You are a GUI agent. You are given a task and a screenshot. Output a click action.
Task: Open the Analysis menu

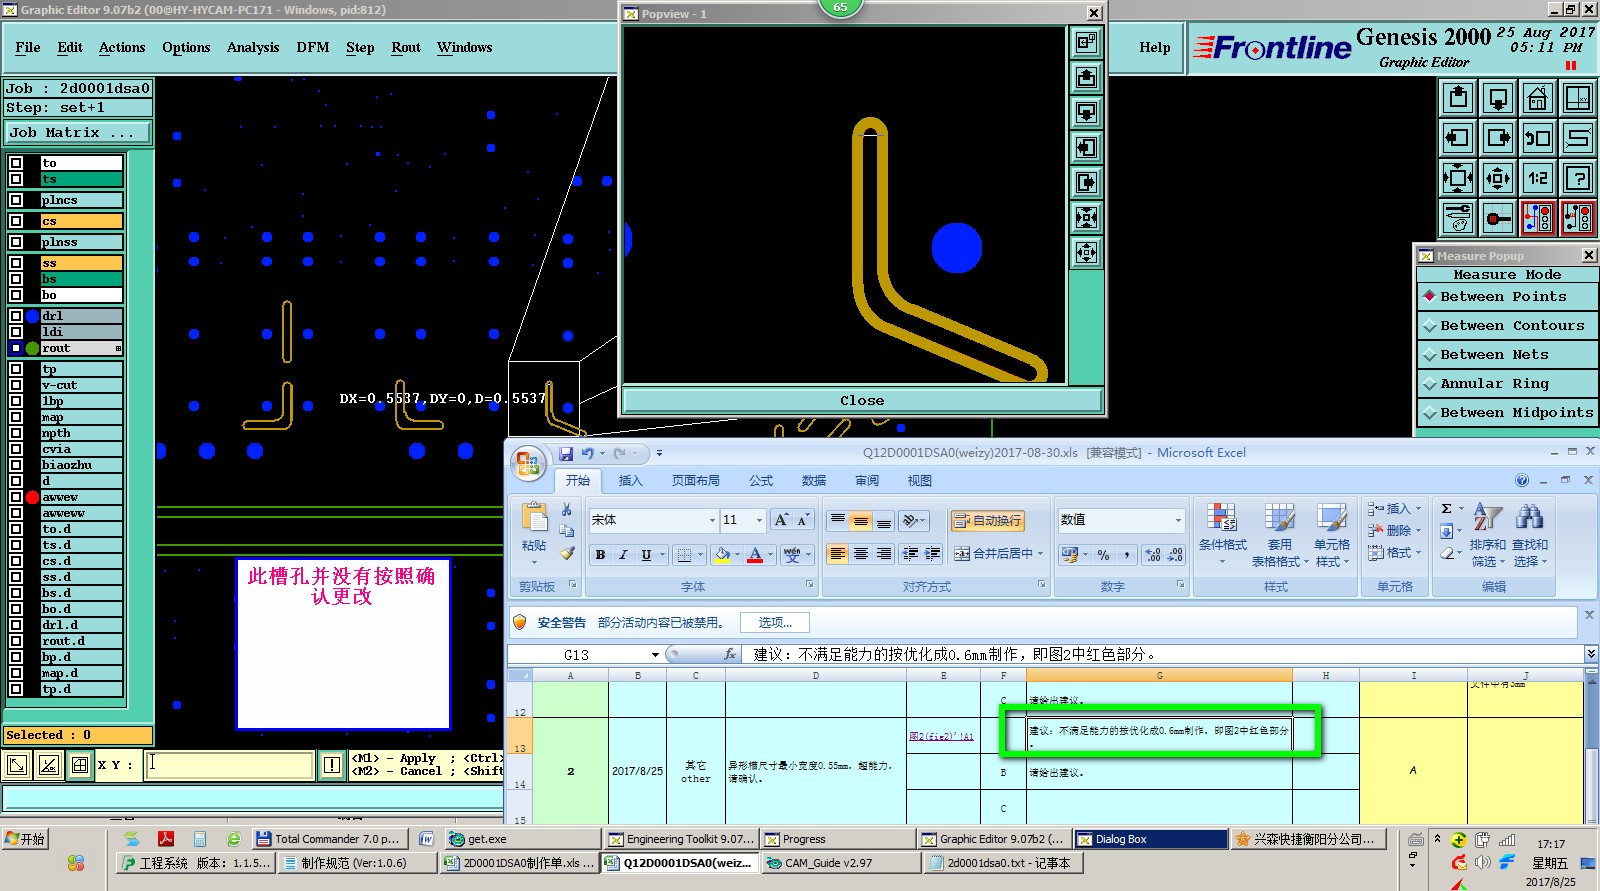(253, 47)
